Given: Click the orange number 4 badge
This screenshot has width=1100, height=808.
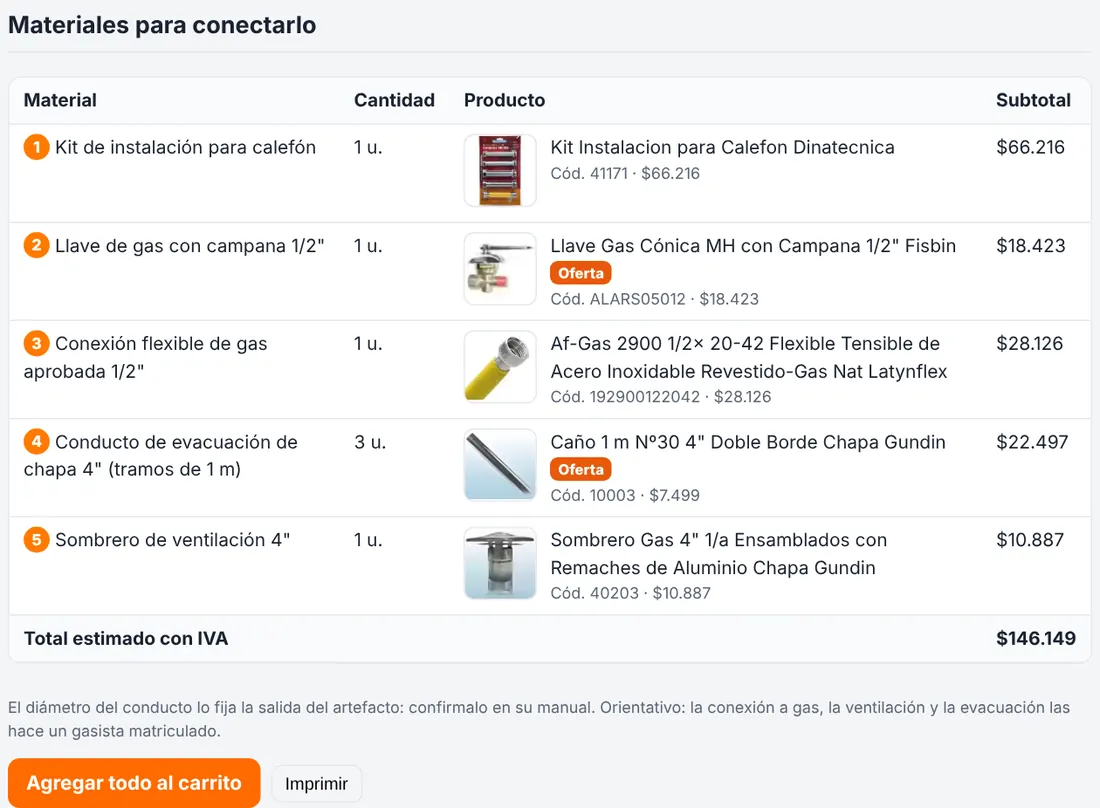Looking at the screenshot, I should [x=36, y=441].
